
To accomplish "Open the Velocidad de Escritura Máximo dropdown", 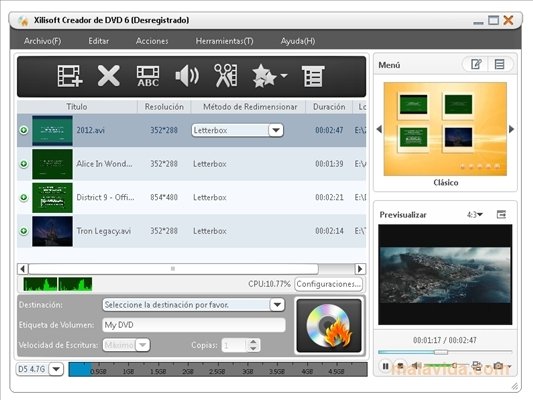I will pyautogui.click(x=143, y=345).
